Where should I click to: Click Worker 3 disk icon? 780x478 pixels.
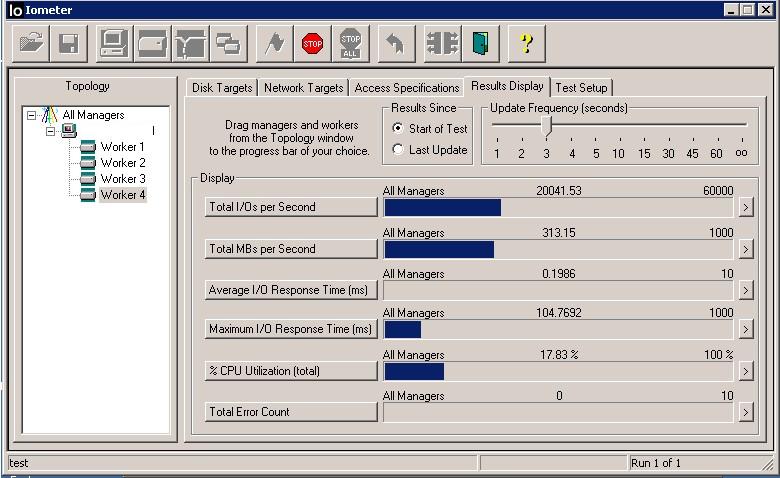coord(88,179)
